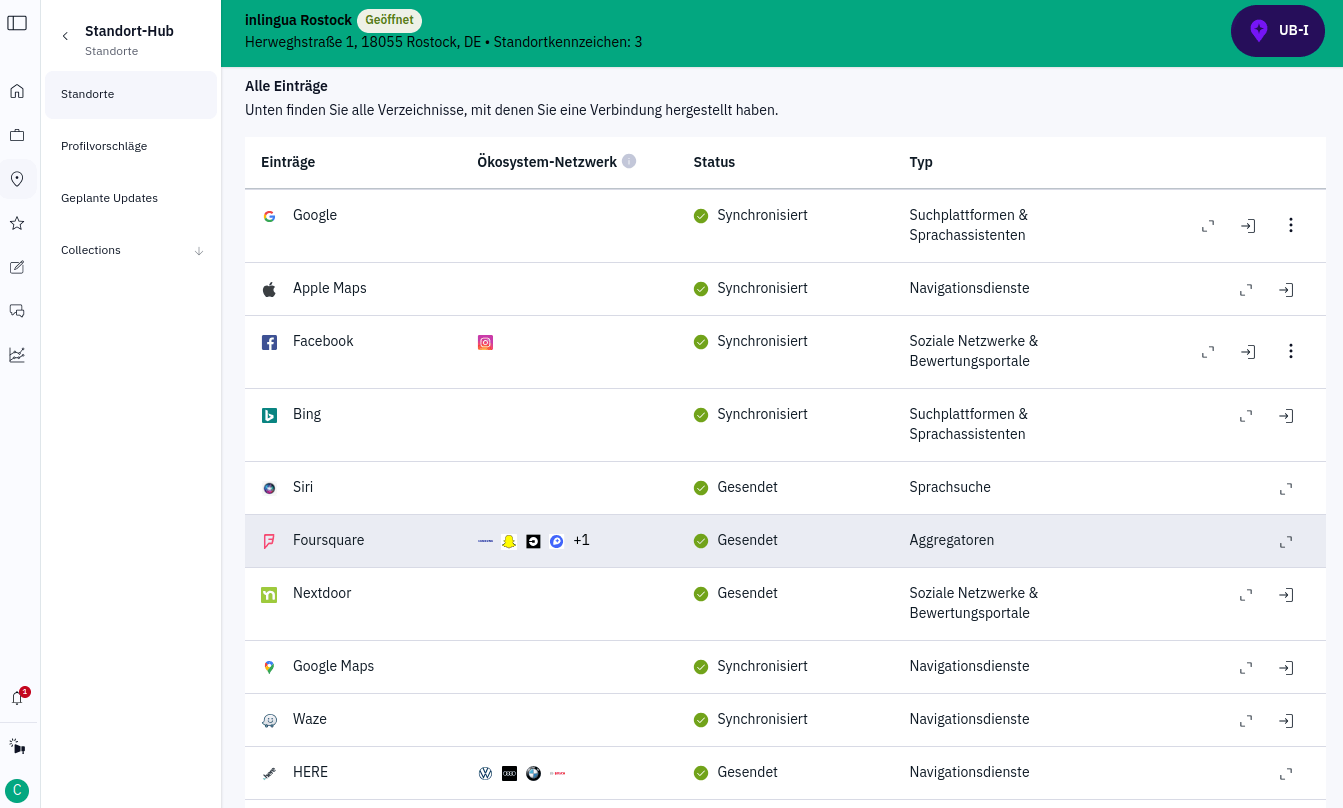Open the notifications bell icon
This screenshot has height=808, width=1343.
pos(17,698)
